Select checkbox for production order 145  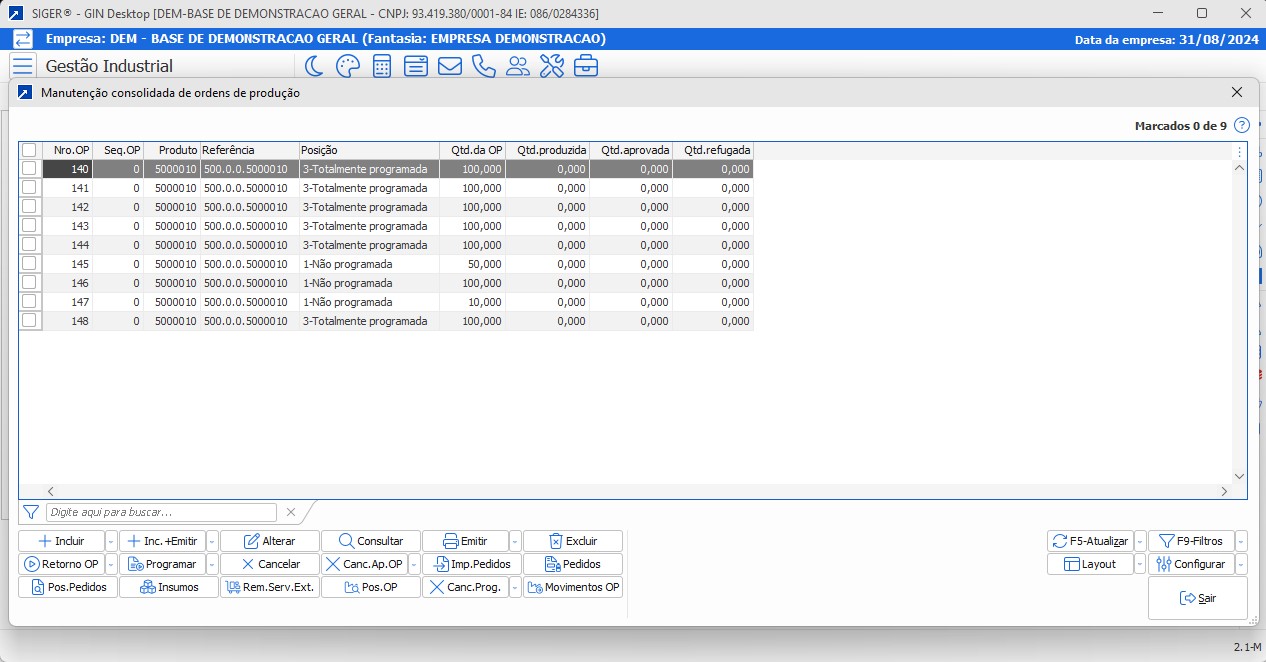(x=30, y=264)
